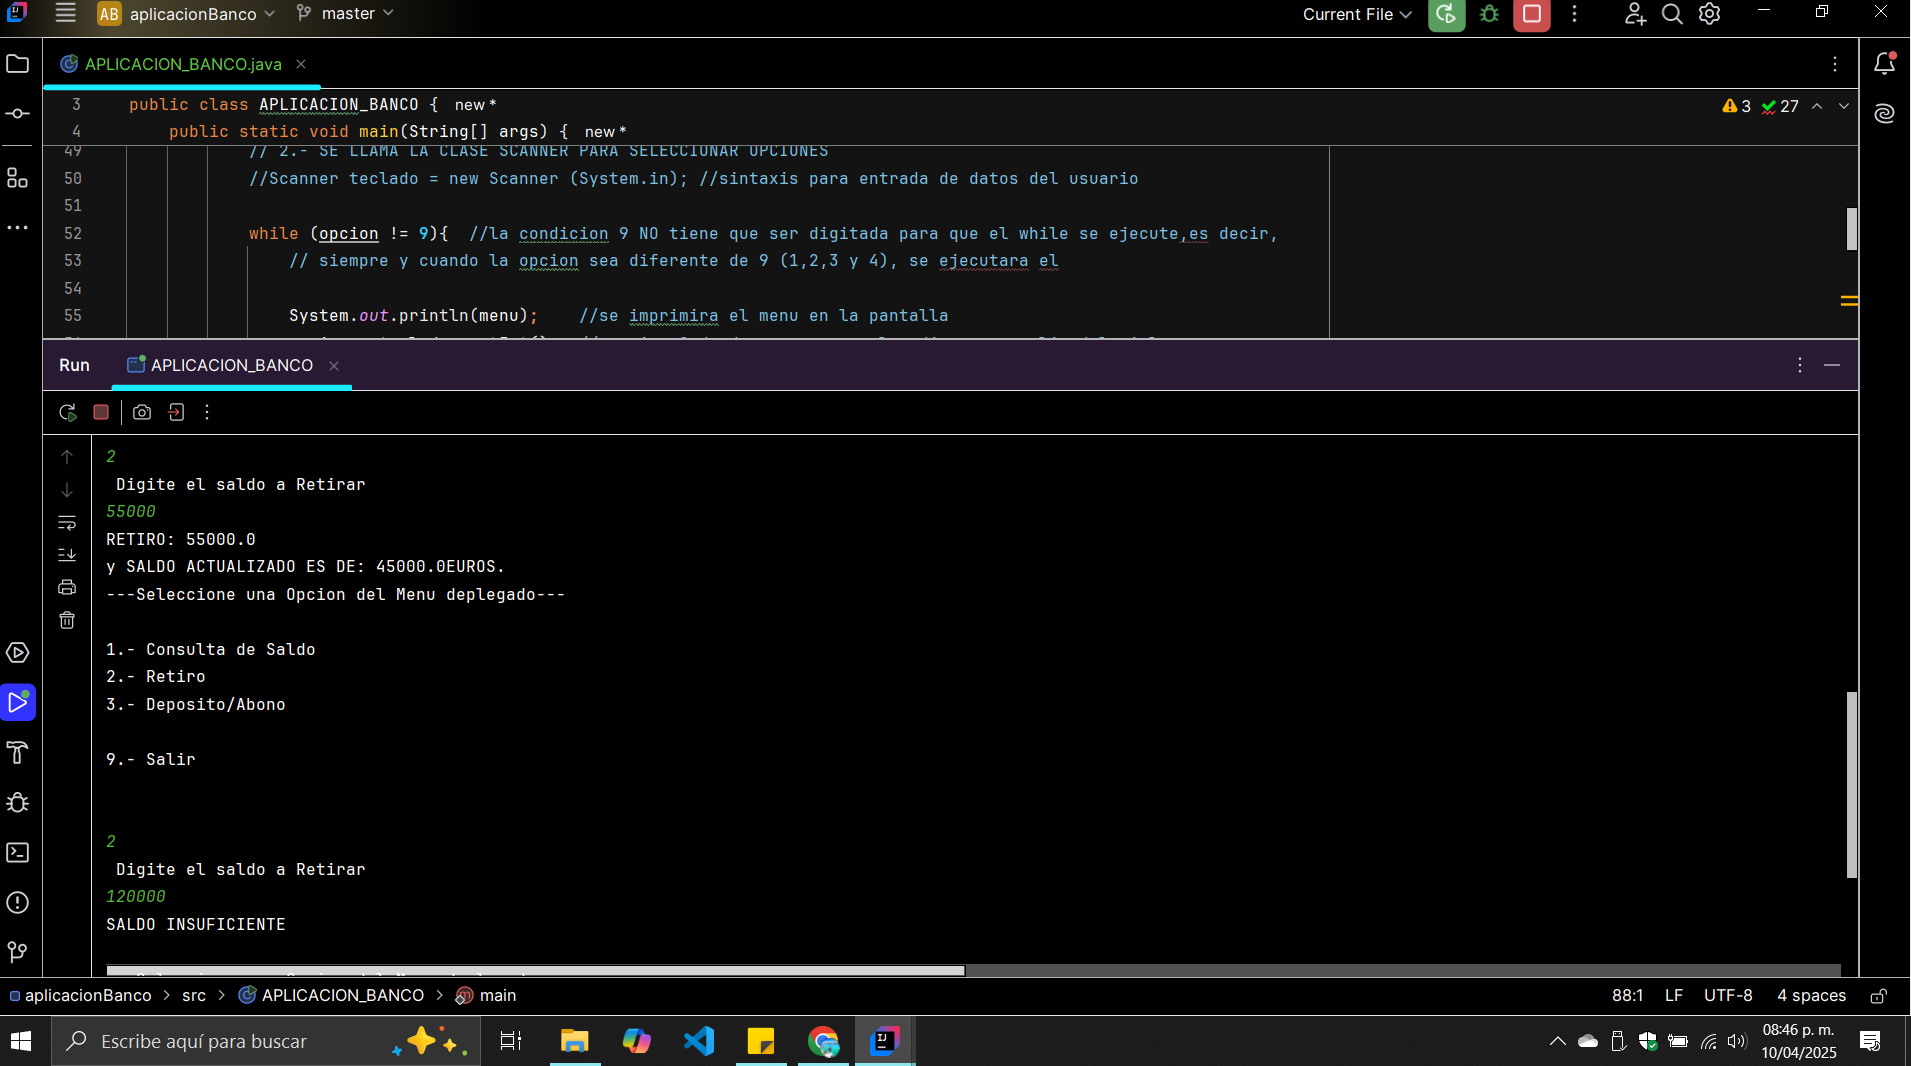Toggle read-only lock in status bar
Viewport: 1911px width, 1066px height.
1879,996
